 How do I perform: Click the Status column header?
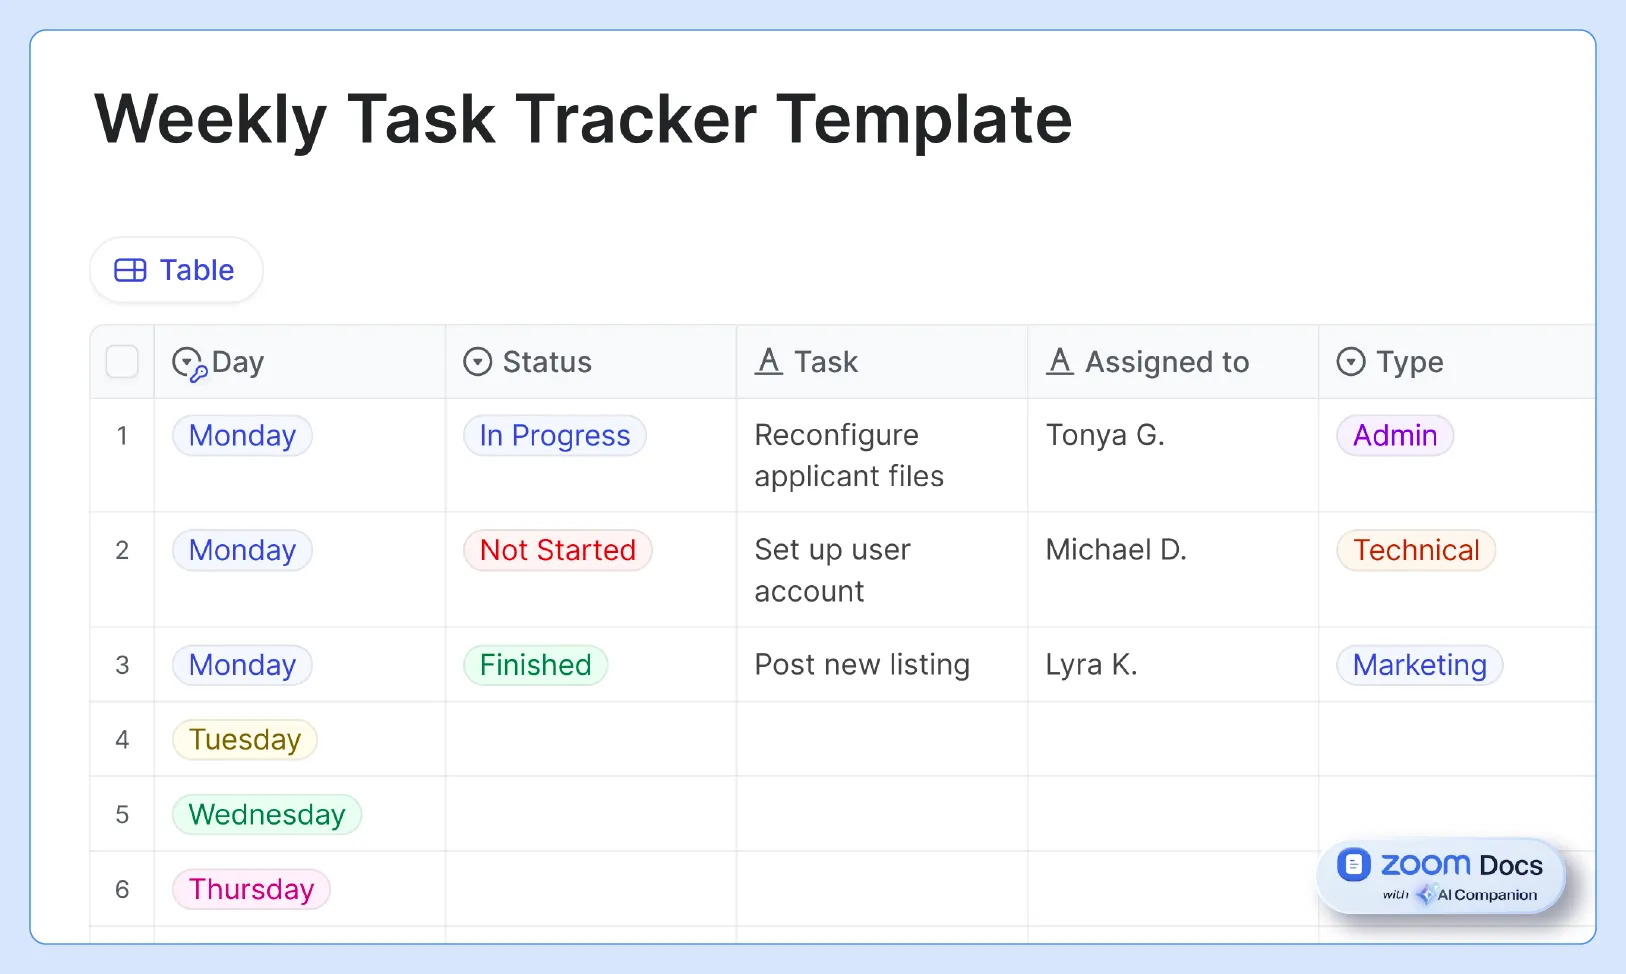coord(549,361)
